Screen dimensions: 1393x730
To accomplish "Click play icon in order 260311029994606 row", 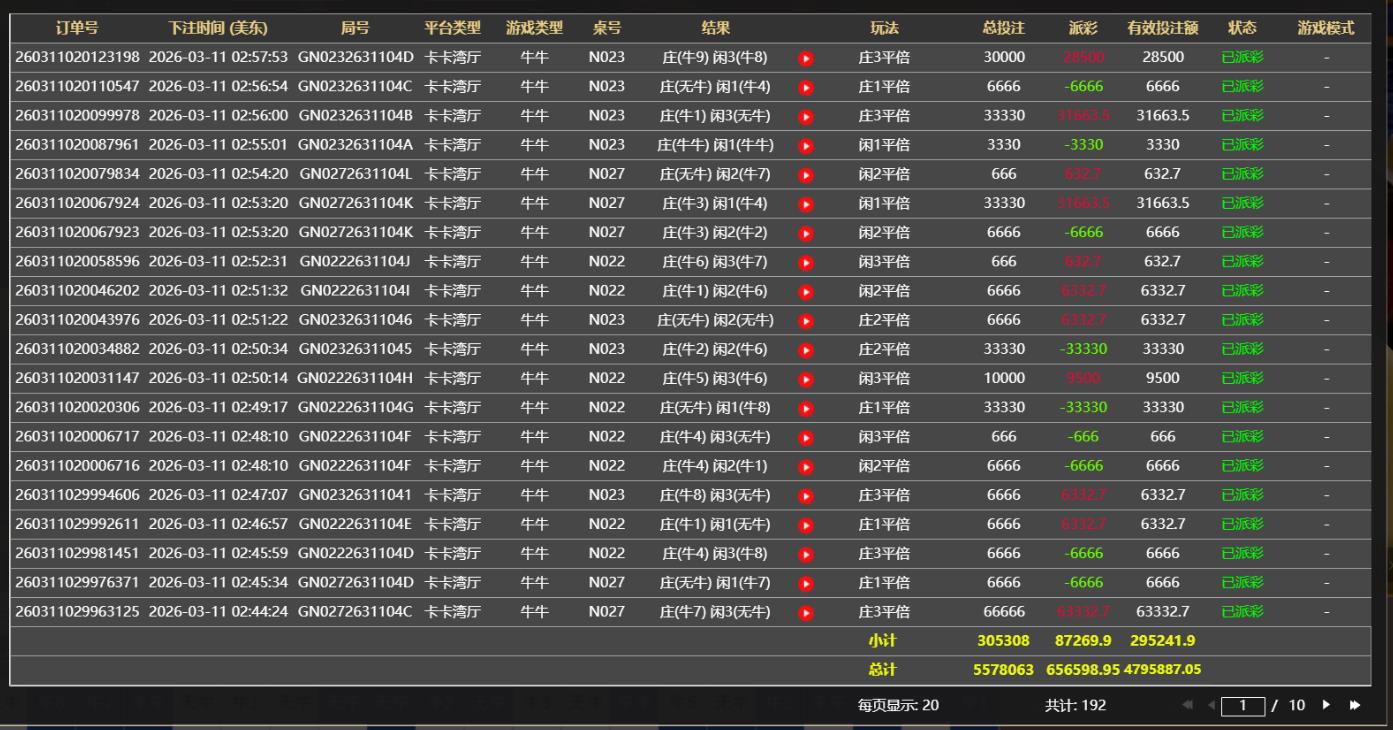I will (806, 495).
